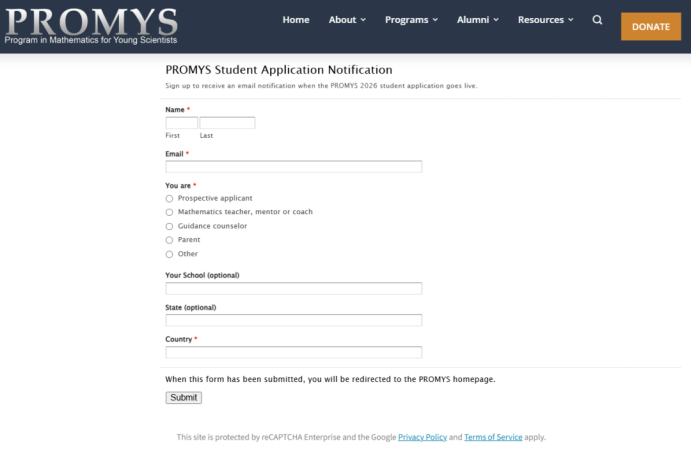Viewport: 692px width, 453px height.
Task: Focus the Country input field
Action: pos(293,352)
